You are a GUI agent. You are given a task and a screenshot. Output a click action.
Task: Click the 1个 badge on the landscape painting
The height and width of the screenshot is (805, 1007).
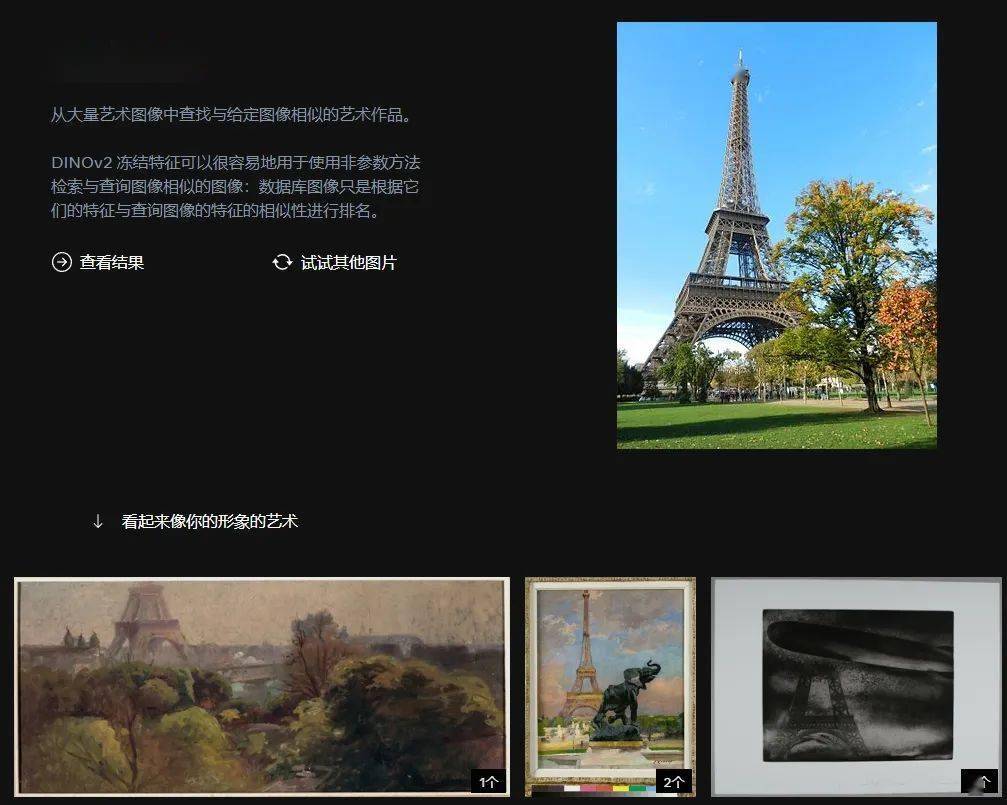488,781
